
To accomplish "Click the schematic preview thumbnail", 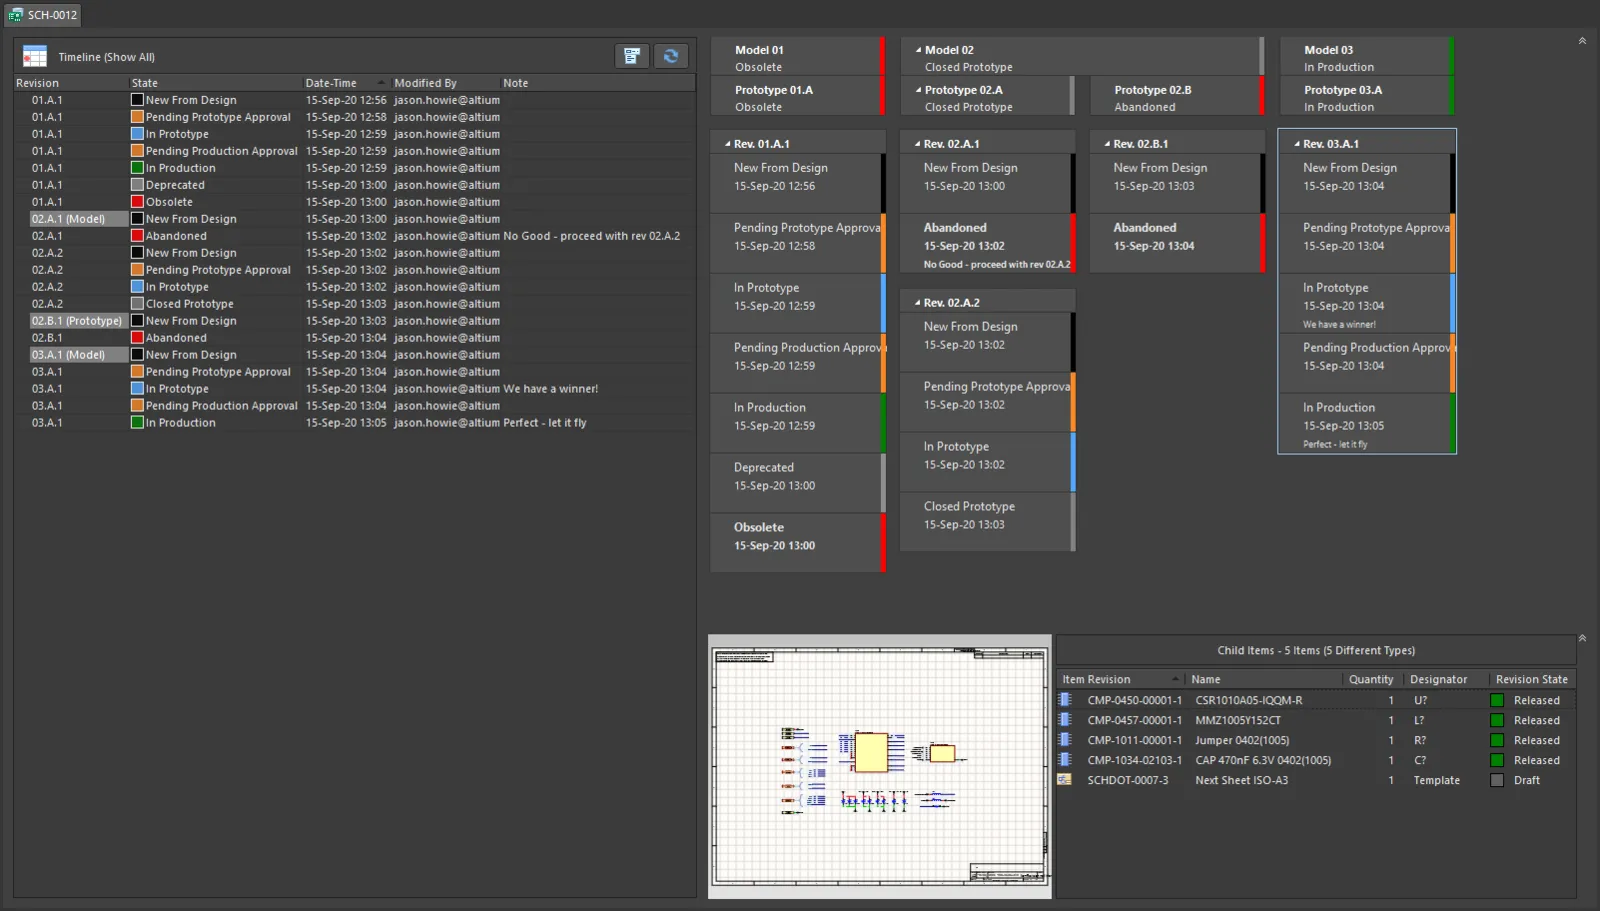I will [x=879, y=767].
